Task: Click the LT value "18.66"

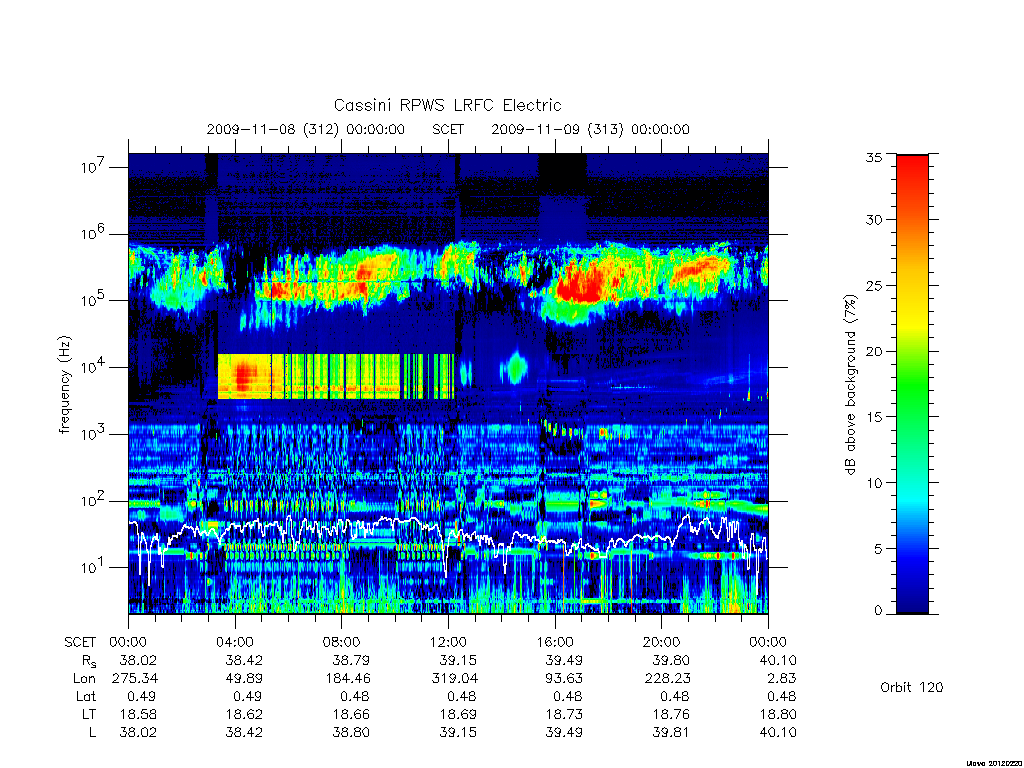Action: click(x=351, y=714)
